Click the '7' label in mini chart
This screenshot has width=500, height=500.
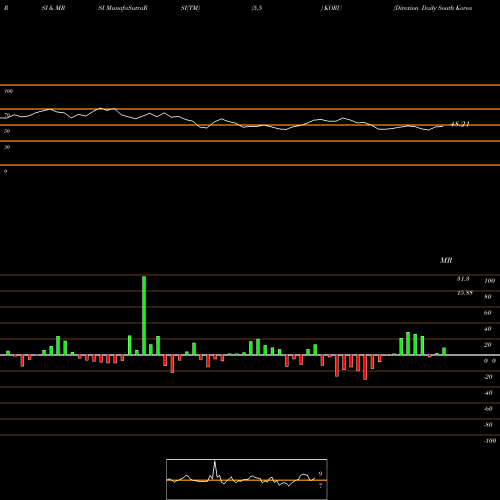pyautogui.click(x=320, y=486)
